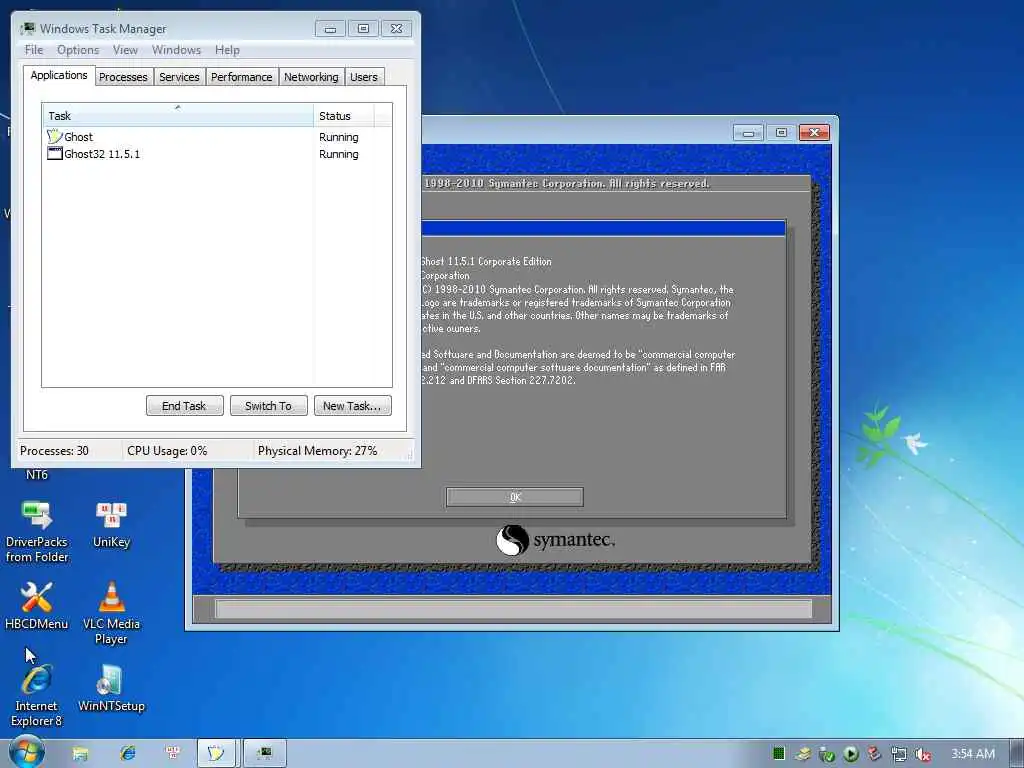
Task: Open Safely Remove Hardware tray icon
Action: point(827,754)
